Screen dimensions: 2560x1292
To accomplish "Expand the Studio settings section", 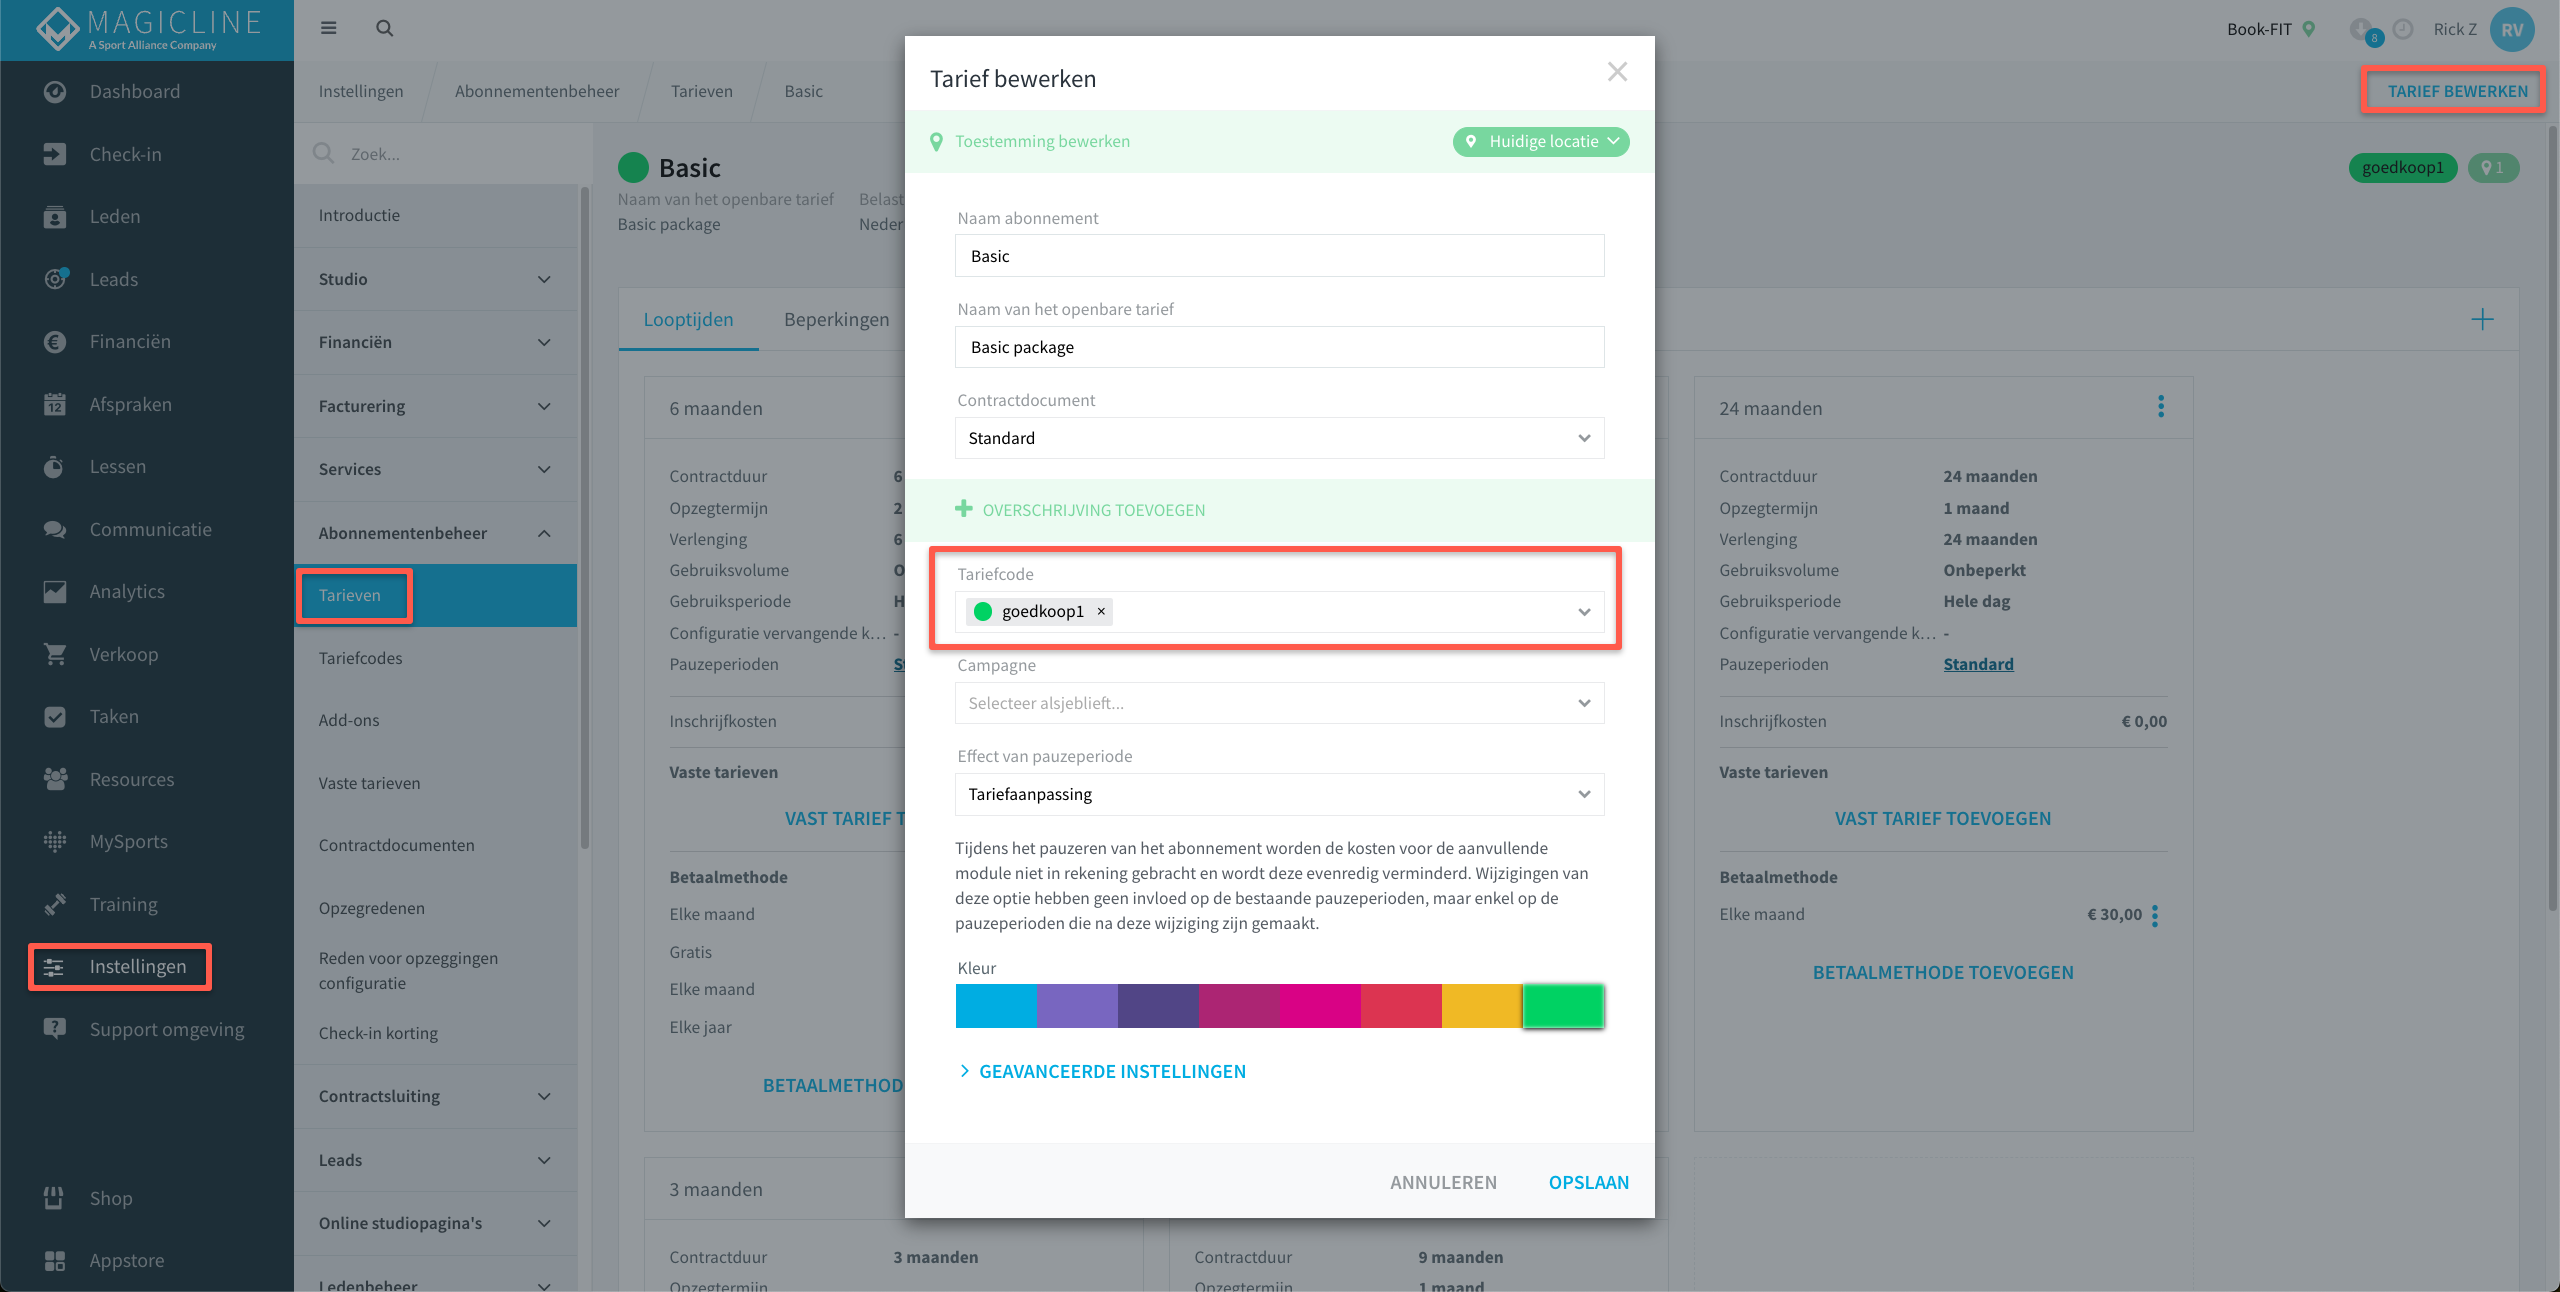I will 435,279.
